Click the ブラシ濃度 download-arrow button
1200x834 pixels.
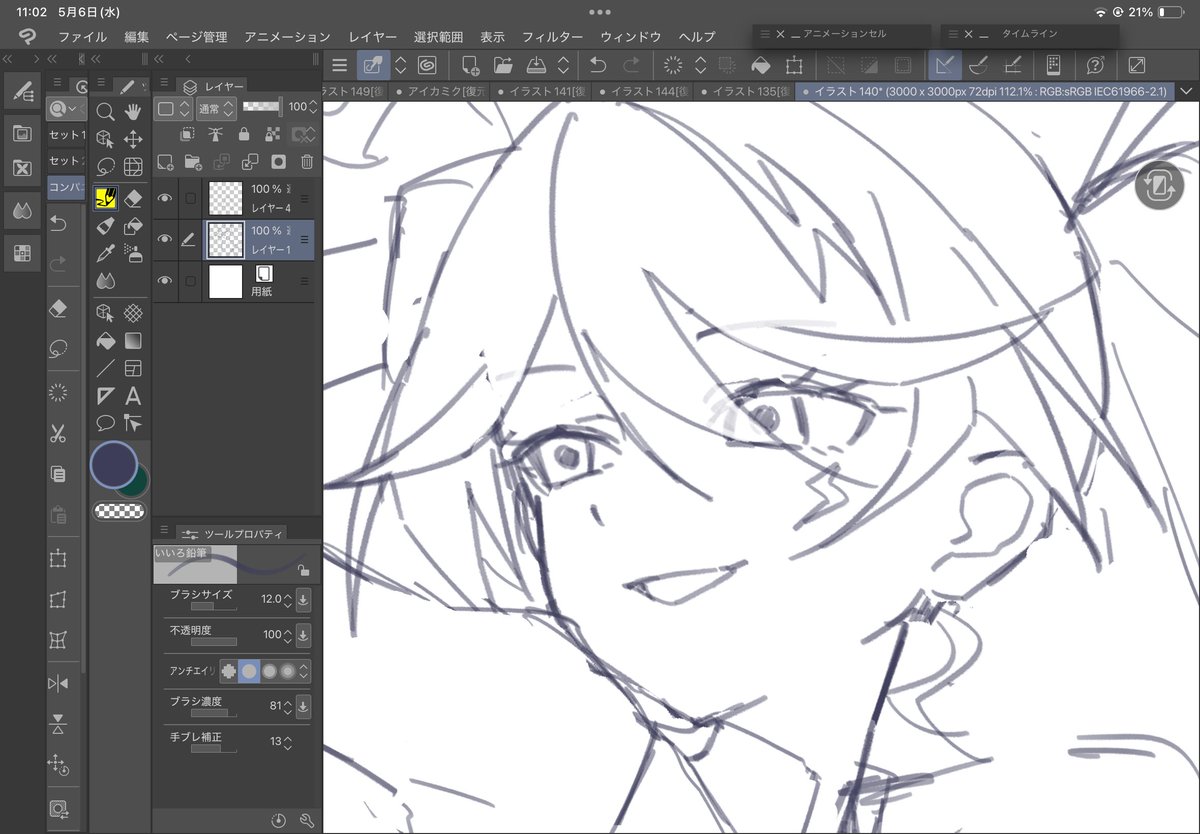coord(304,707)
